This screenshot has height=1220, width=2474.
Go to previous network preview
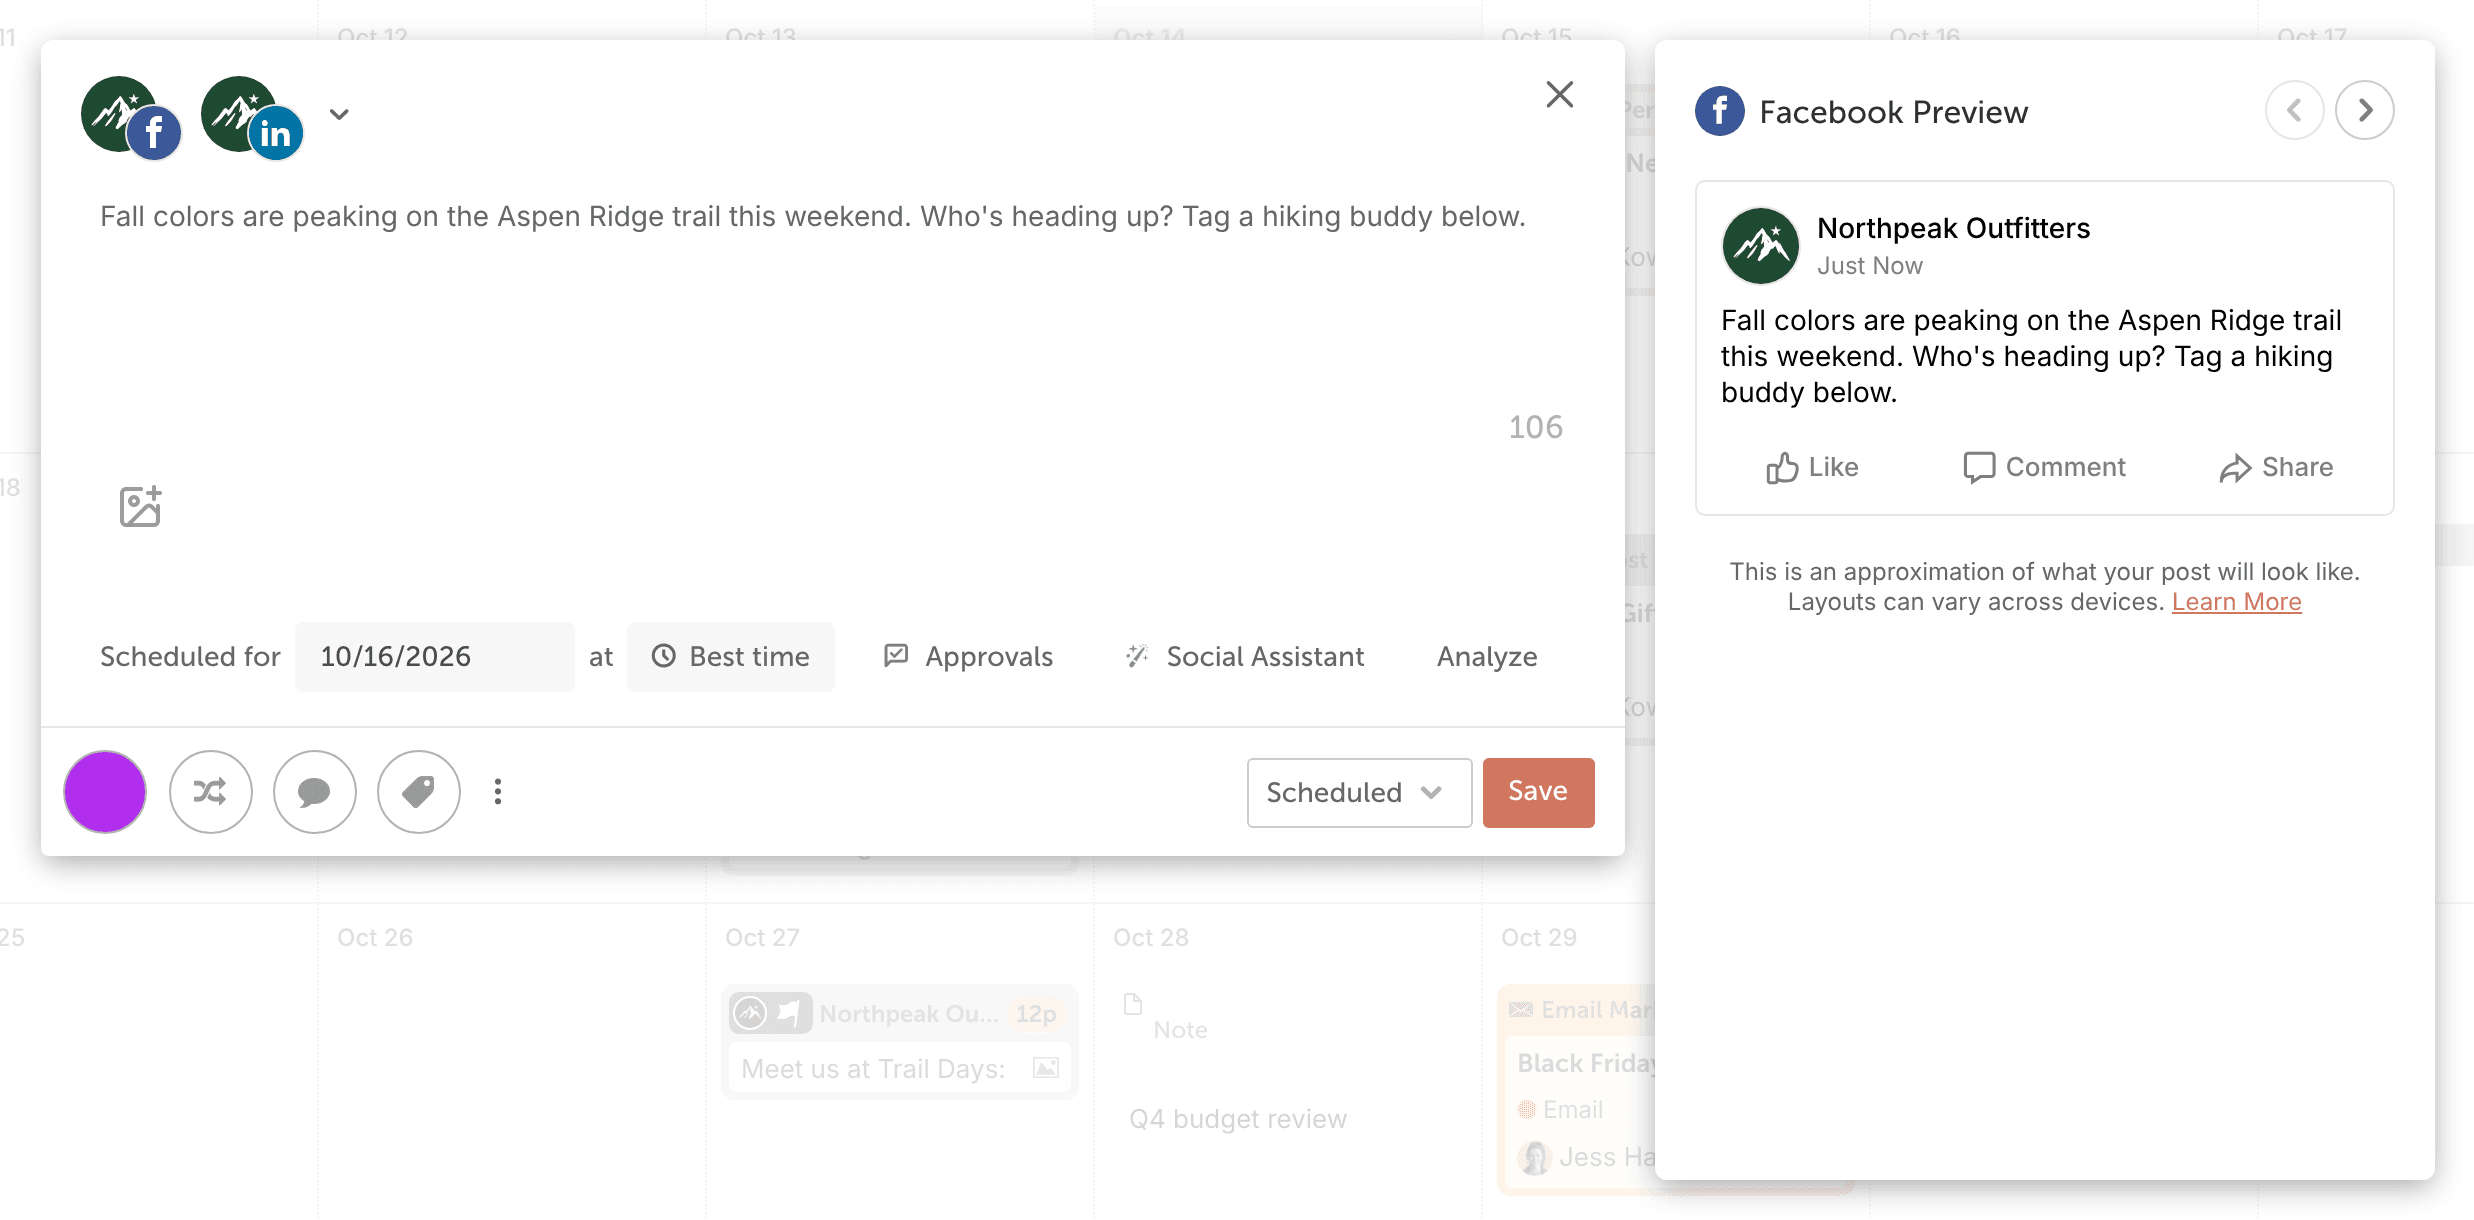click(2294, 110)
